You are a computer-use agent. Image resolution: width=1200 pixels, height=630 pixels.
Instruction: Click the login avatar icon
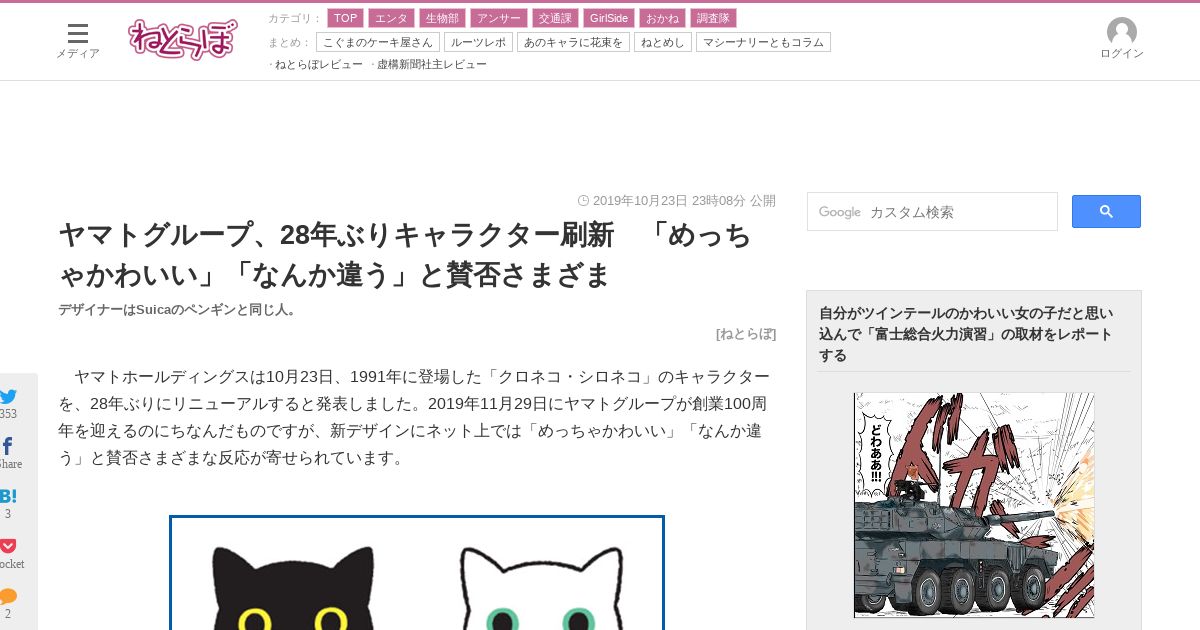[1122, 32]
